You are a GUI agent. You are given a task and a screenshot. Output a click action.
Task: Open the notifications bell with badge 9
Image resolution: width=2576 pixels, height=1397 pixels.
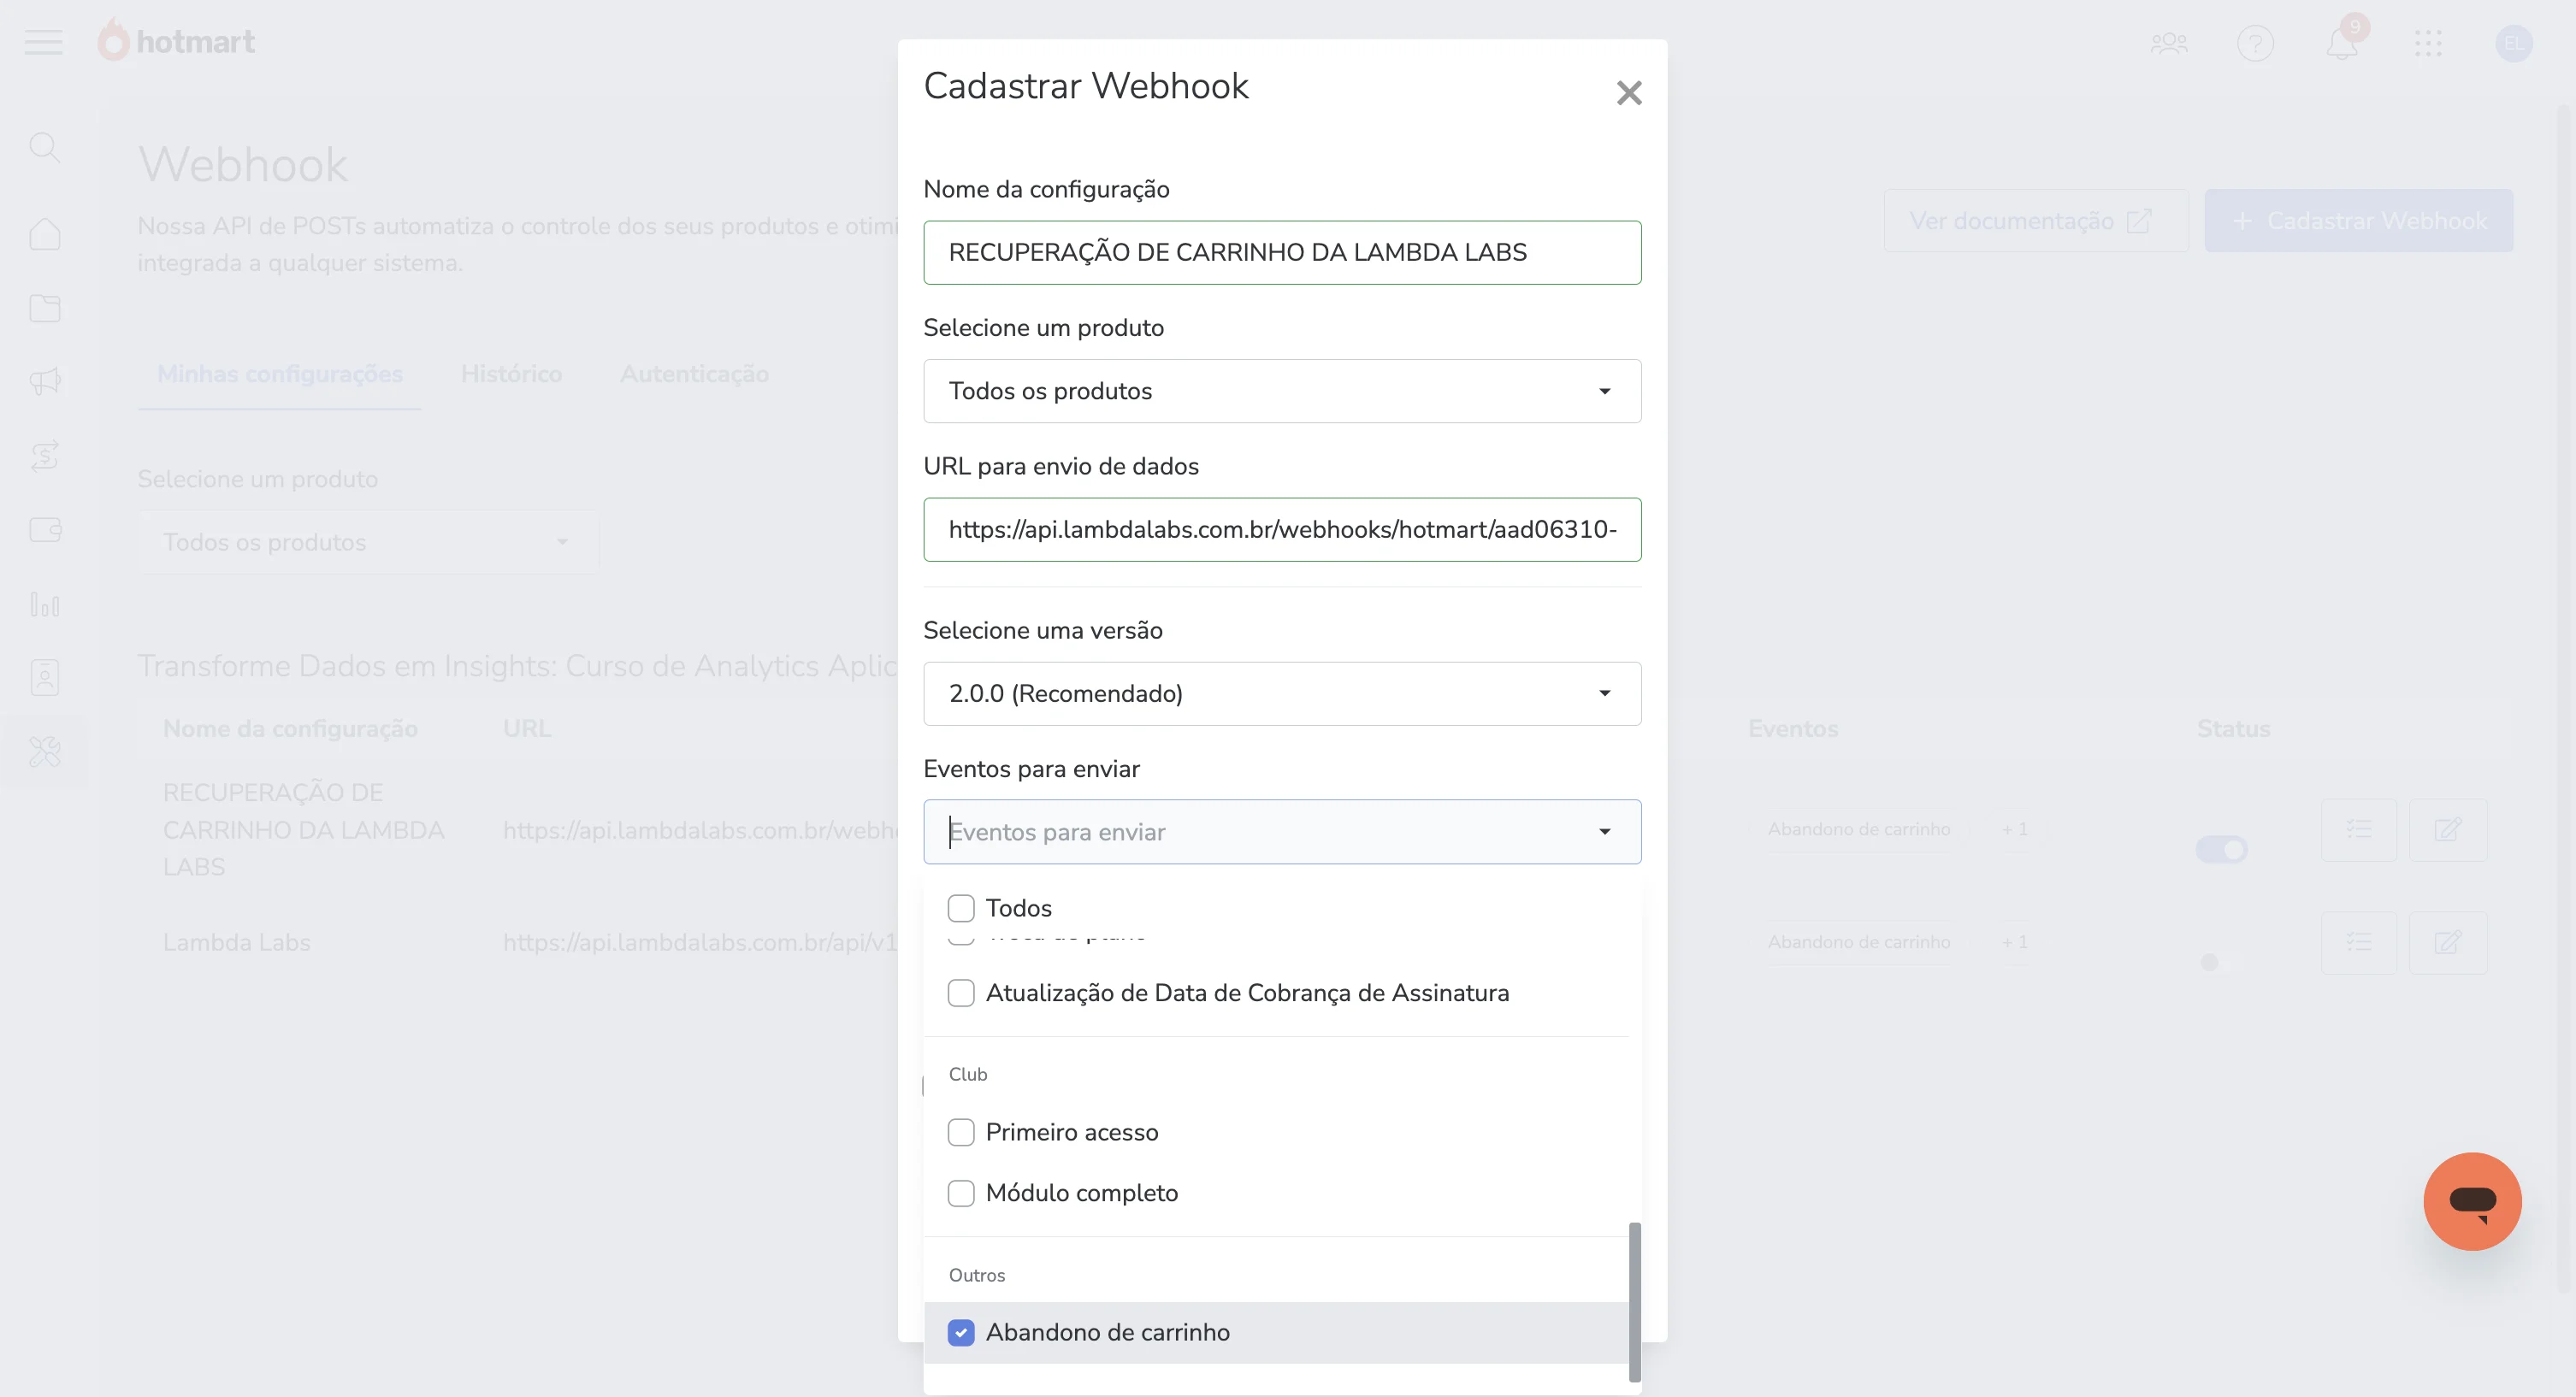tap(2341, 43)
